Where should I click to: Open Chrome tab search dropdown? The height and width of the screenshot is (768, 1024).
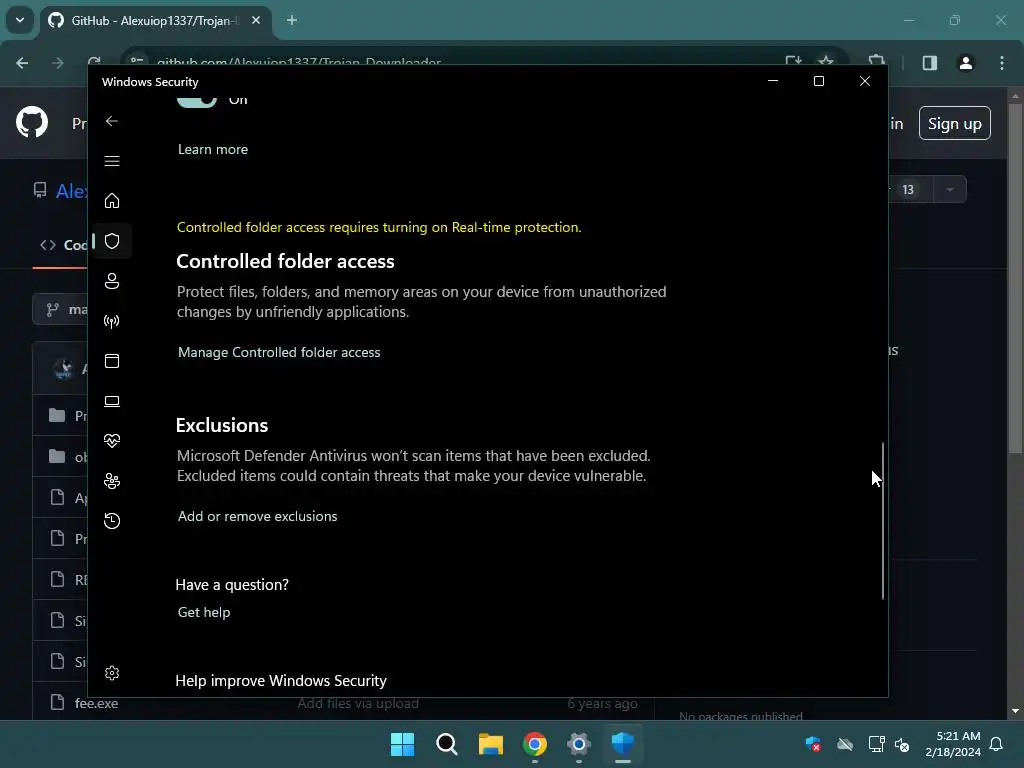tap(20, 20)
